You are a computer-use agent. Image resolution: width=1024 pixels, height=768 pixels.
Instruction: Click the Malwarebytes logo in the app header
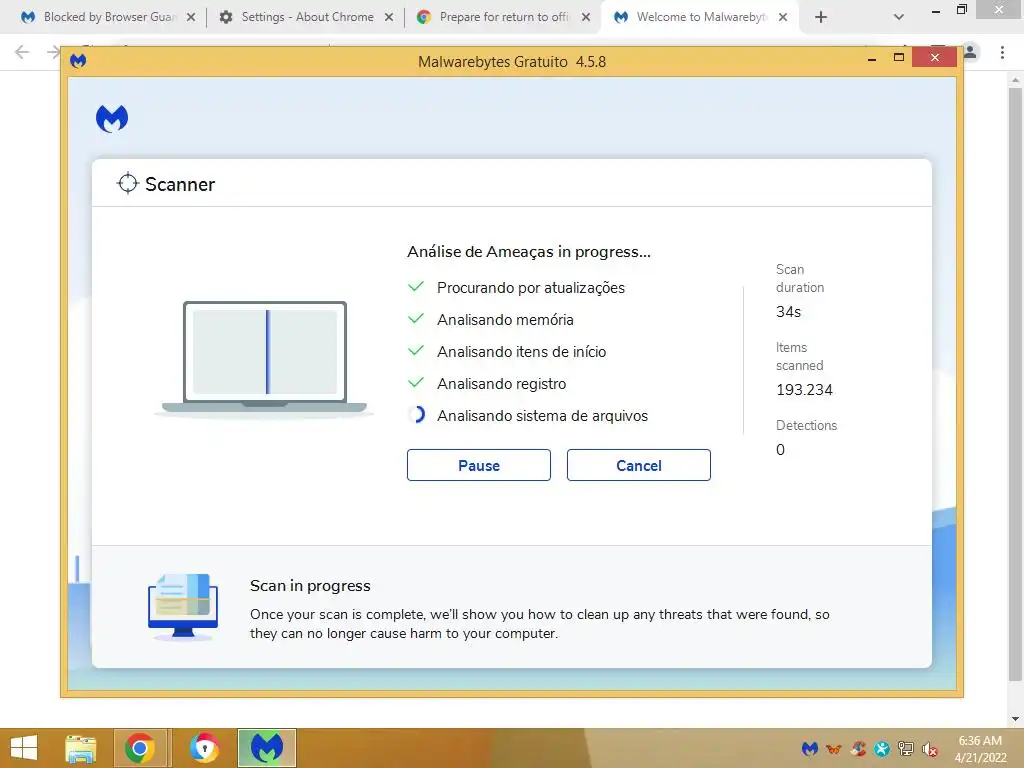click(x=112, y=118)
